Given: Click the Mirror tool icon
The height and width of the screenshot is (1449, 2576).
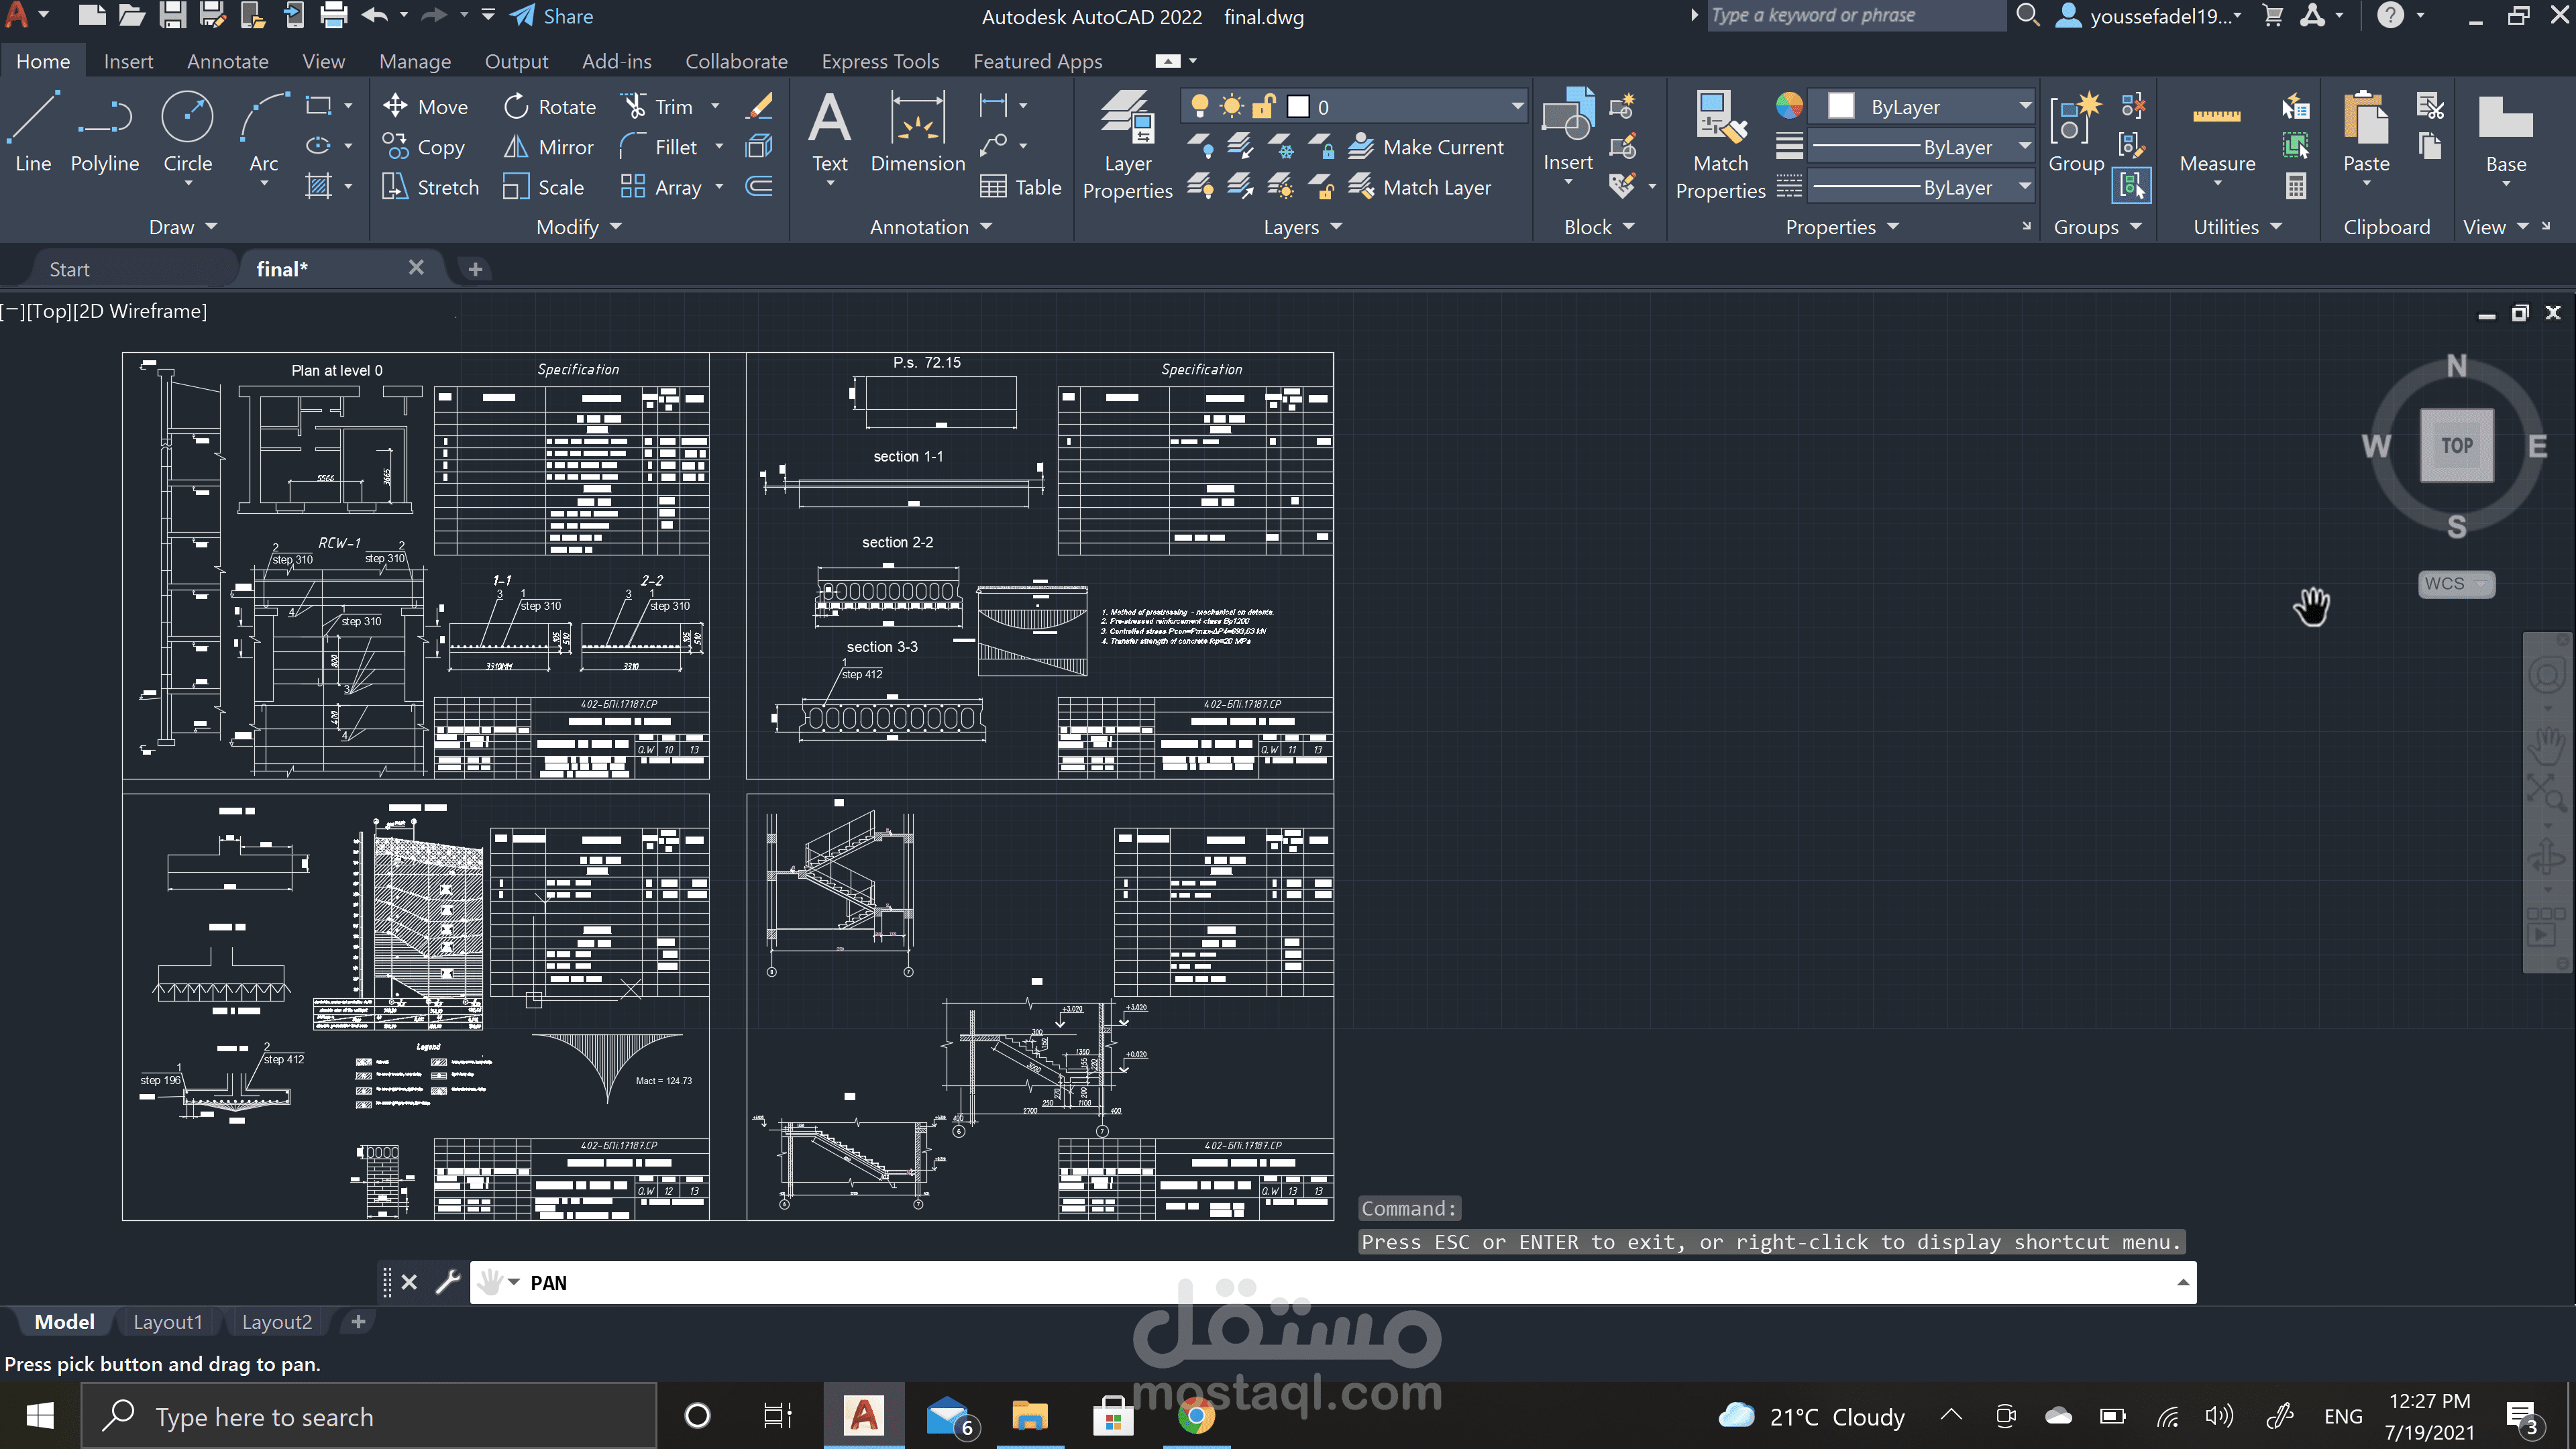Looking at the screenshot, I should pyautogui.click(x=515, y=147).
